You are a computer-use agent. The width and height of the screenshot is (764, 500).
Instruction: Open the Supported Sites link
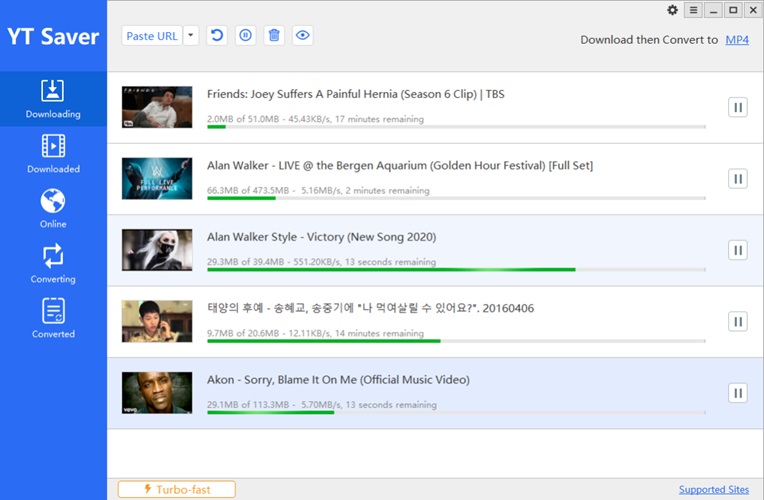click(x=714, y=489)
